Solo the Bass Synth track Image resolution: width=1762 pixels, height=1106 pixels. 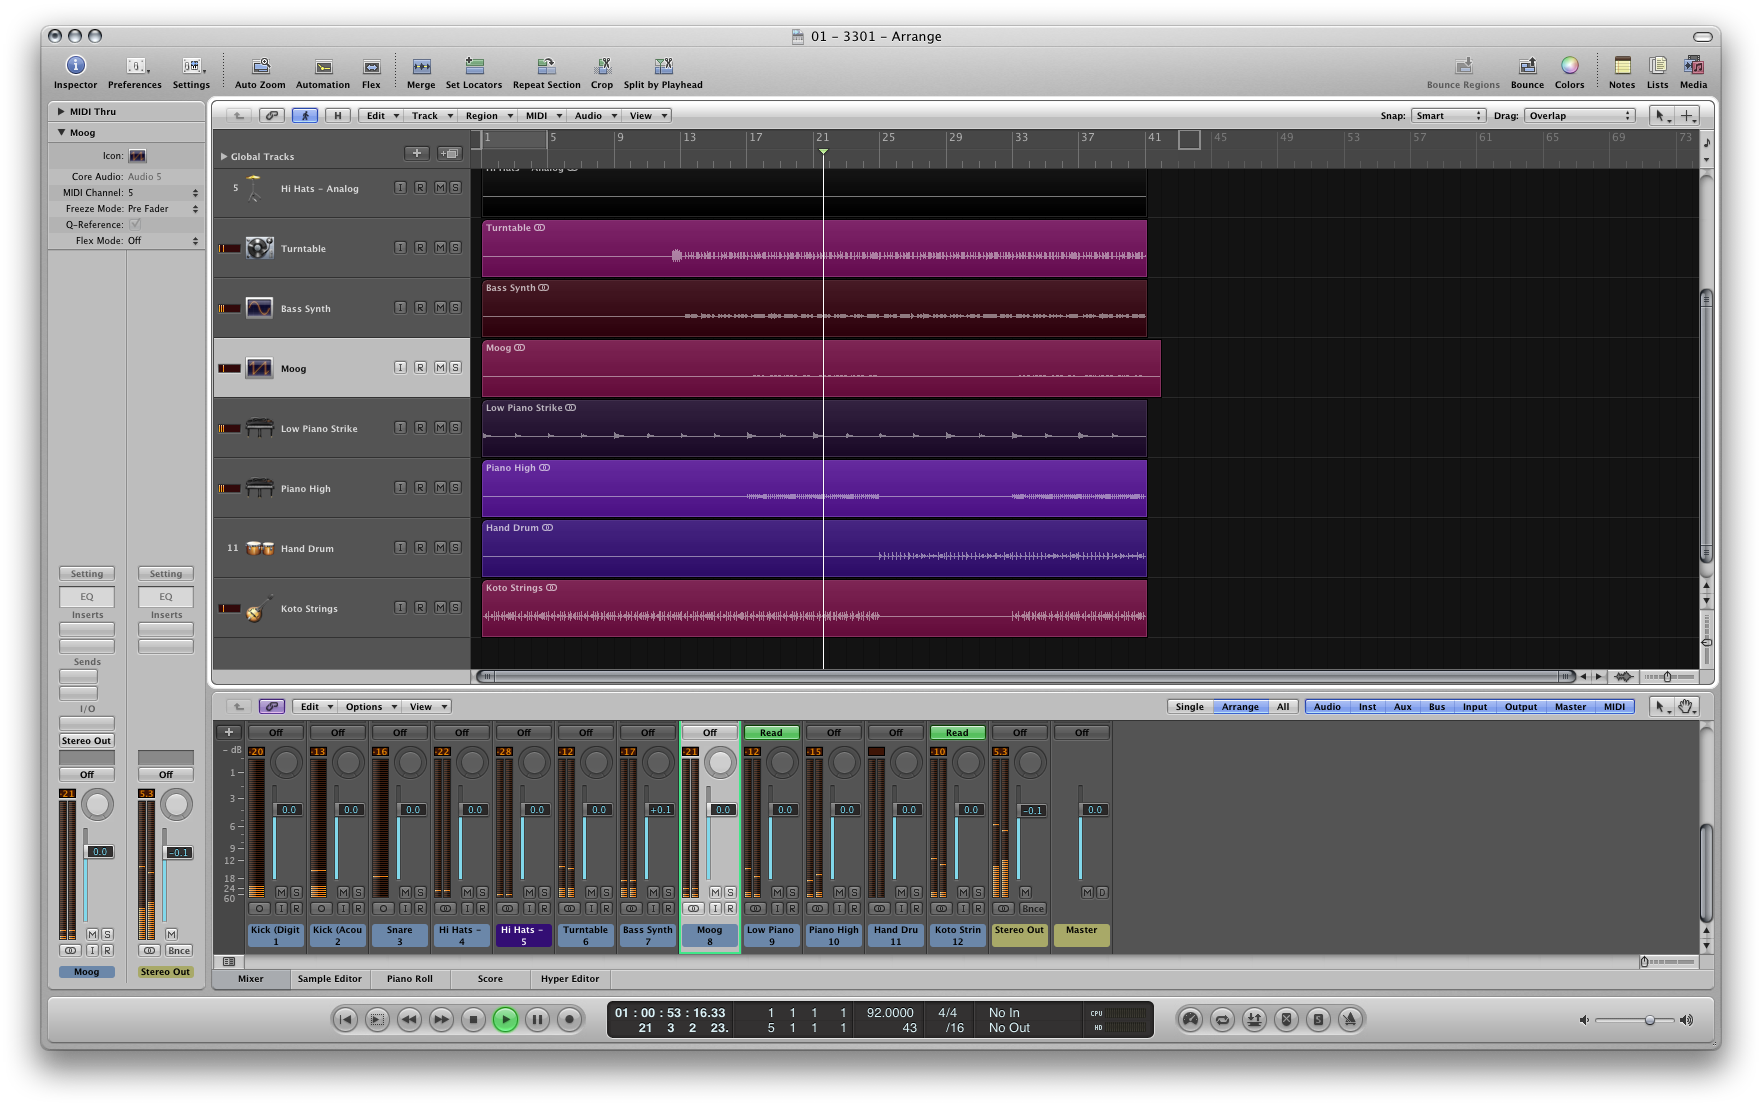[455, 308]
